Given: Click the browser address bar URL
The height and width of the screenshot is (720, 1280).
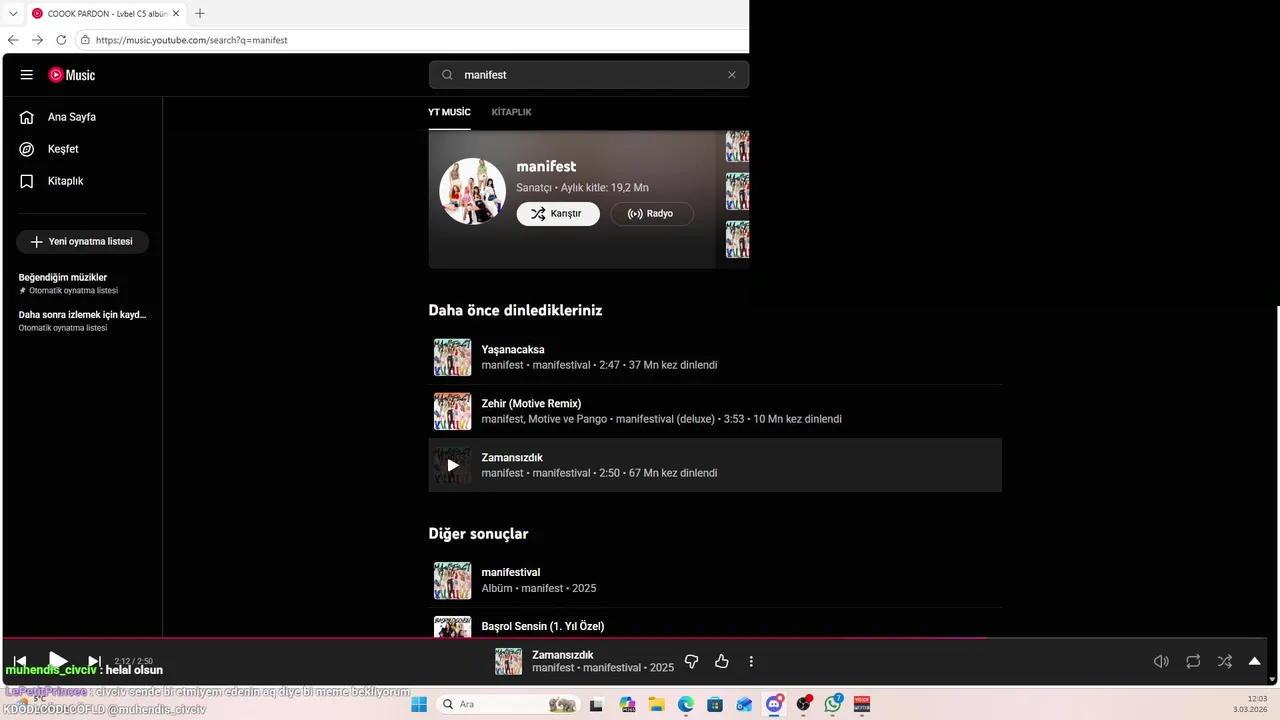Looking at the screenshot, I should (191, 40).
